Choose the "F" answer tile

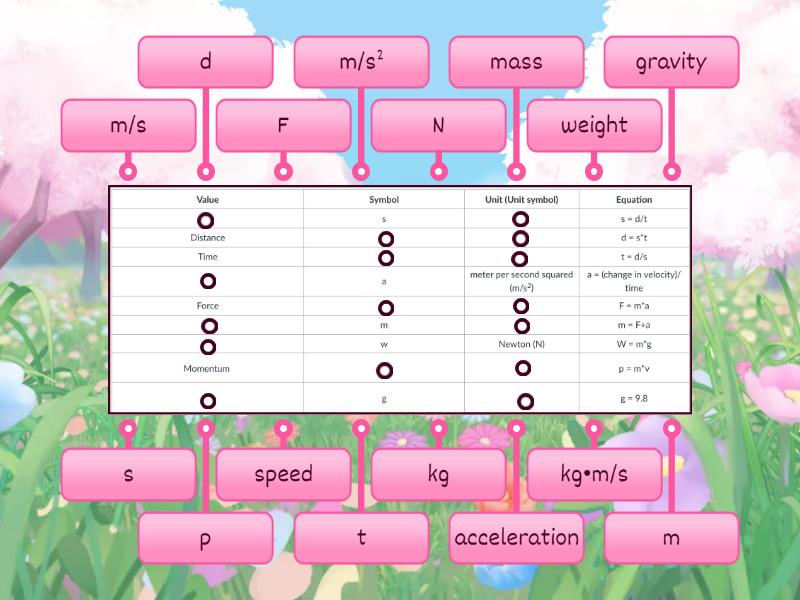(x=284, y=125)
